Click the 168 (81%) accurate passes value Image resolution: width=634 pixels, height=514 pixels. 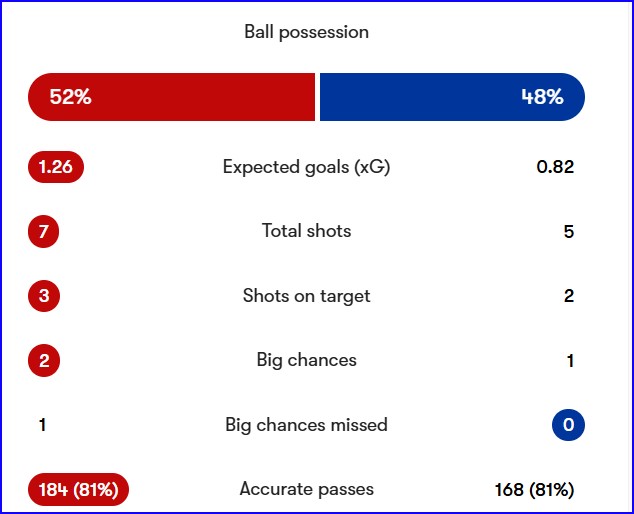534,490
